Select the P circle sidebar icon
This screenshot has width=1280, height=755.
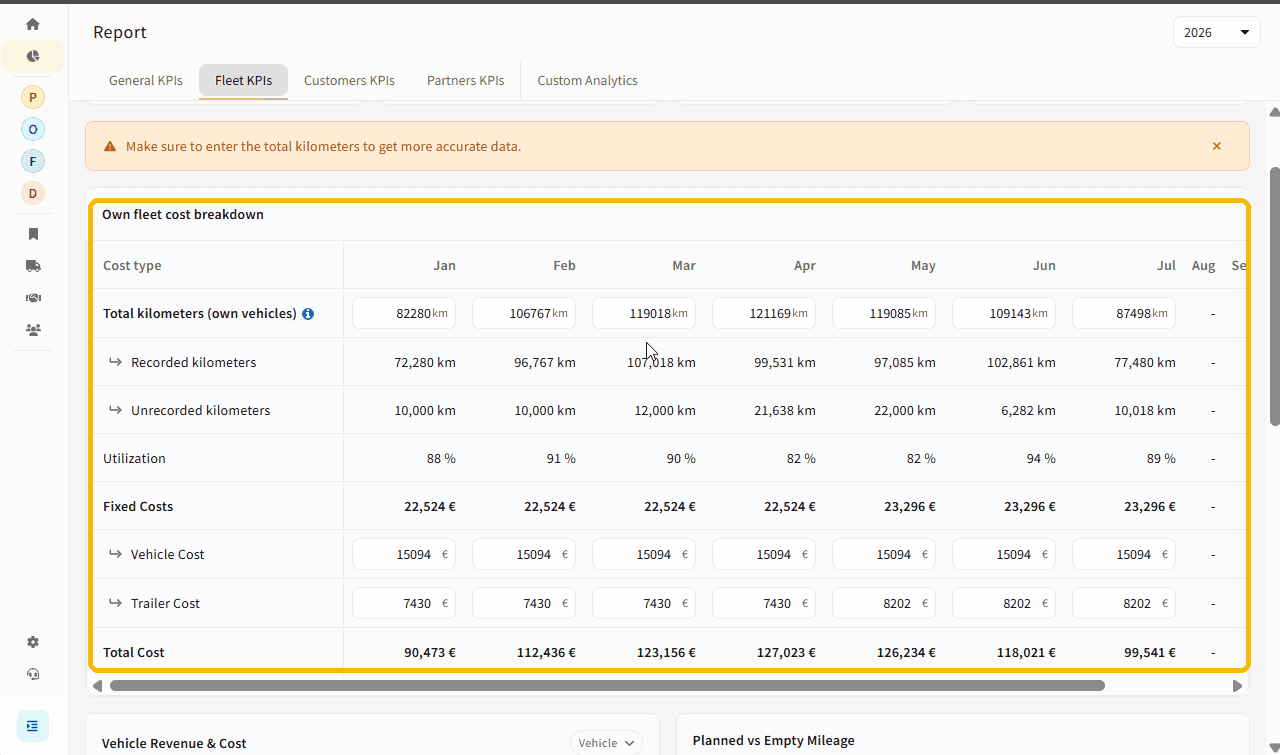33,97
